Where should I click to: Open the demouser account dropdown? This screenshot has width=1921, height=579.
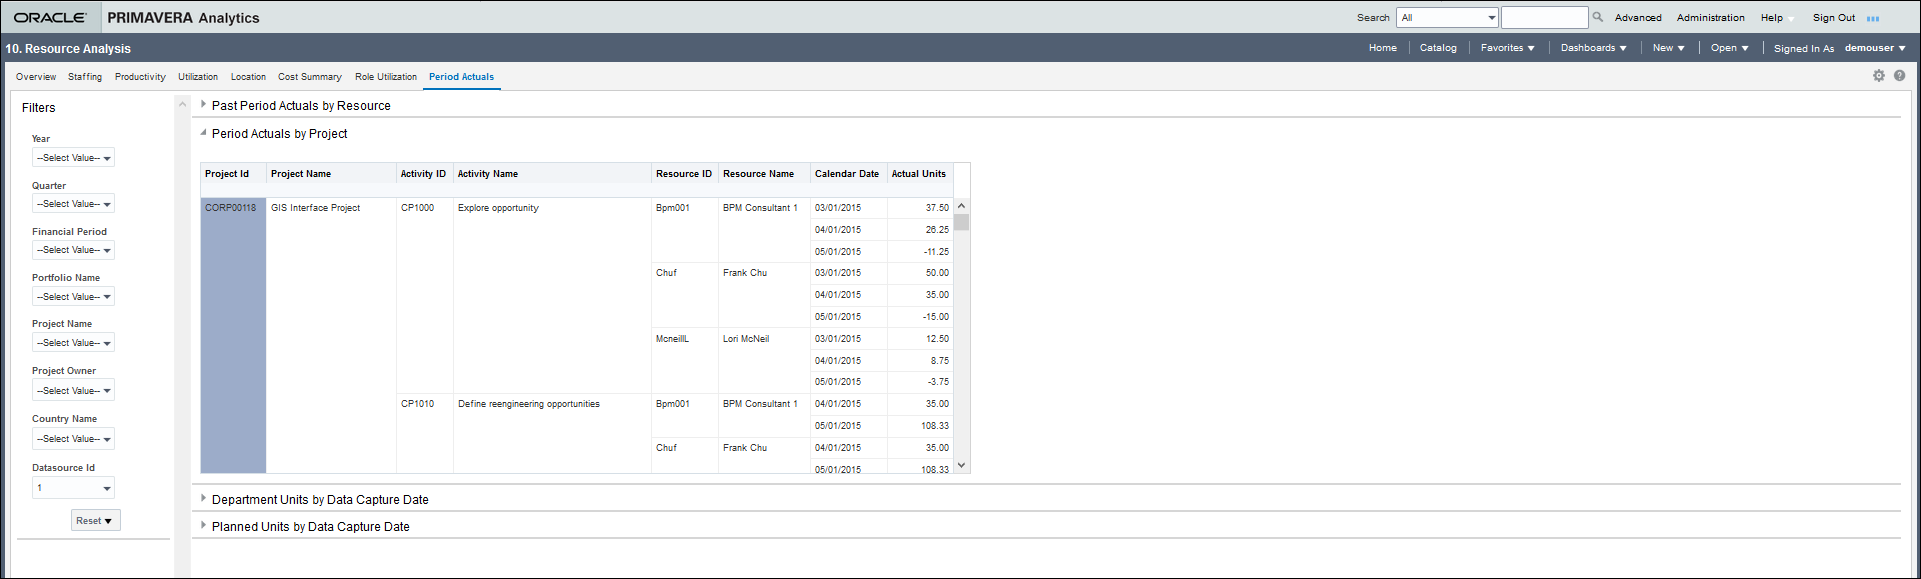(x=1875, y=48)
